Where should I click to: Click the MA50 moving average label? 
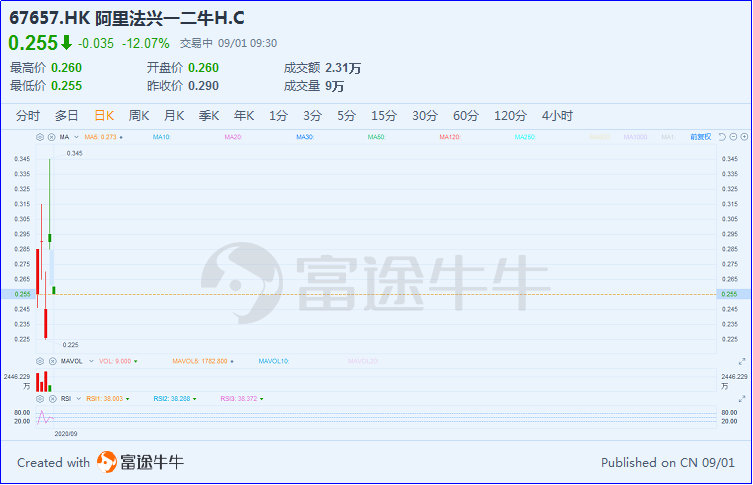376,137
